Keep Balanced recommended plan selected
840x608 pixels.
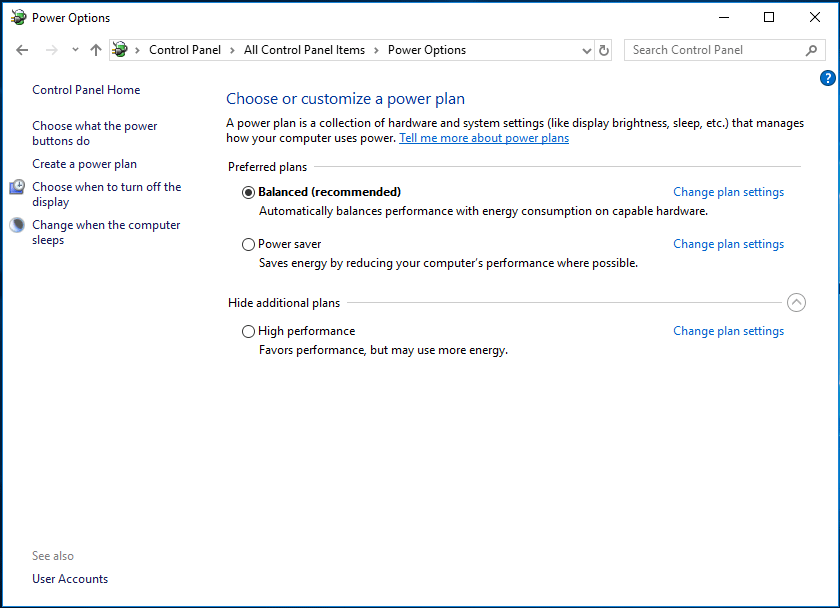tap(247, 191)
